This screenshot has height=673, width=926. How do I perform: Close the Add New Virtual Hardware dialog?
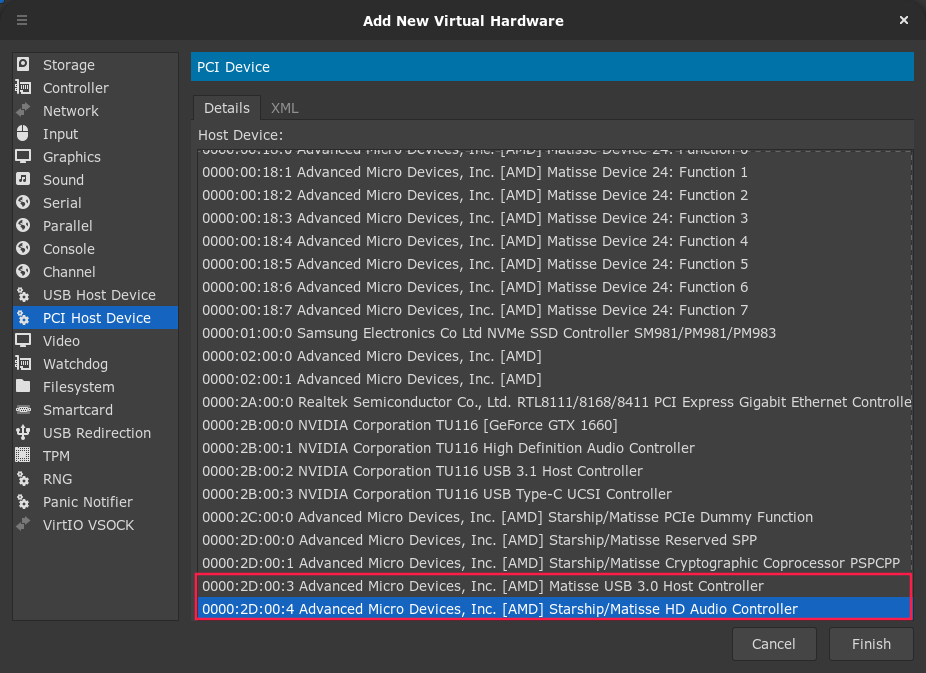pos(904,21)
